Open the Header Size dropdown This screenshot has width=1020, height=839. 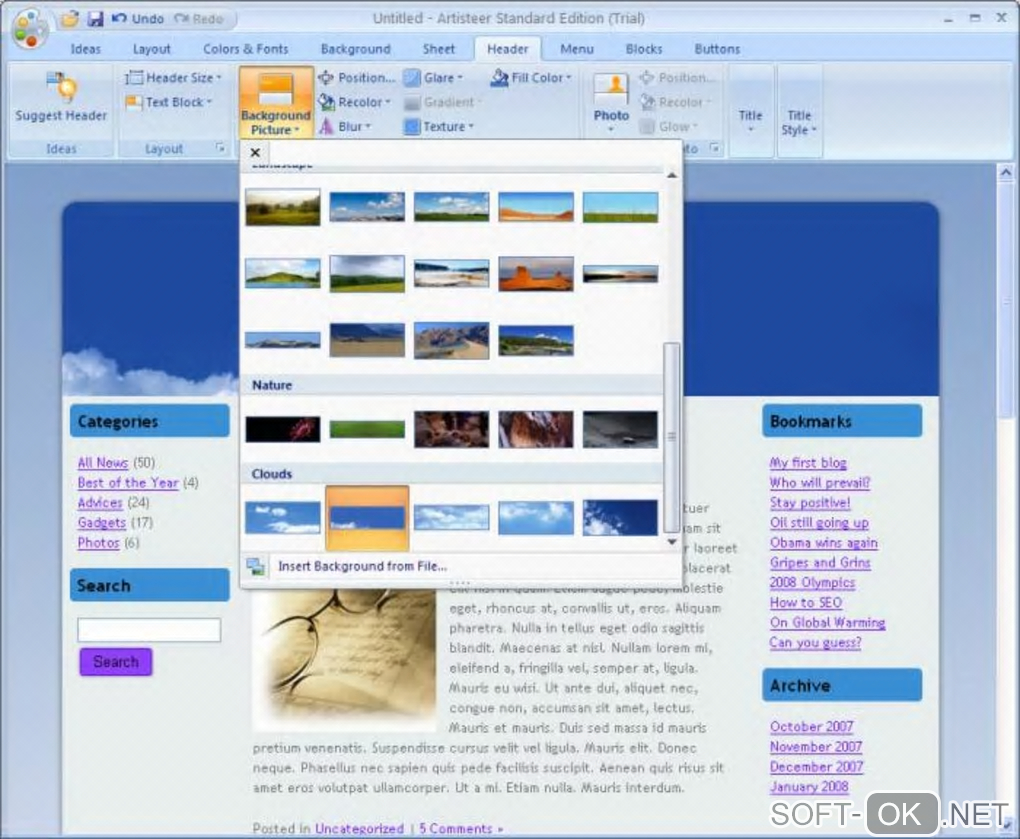(173, 77)
